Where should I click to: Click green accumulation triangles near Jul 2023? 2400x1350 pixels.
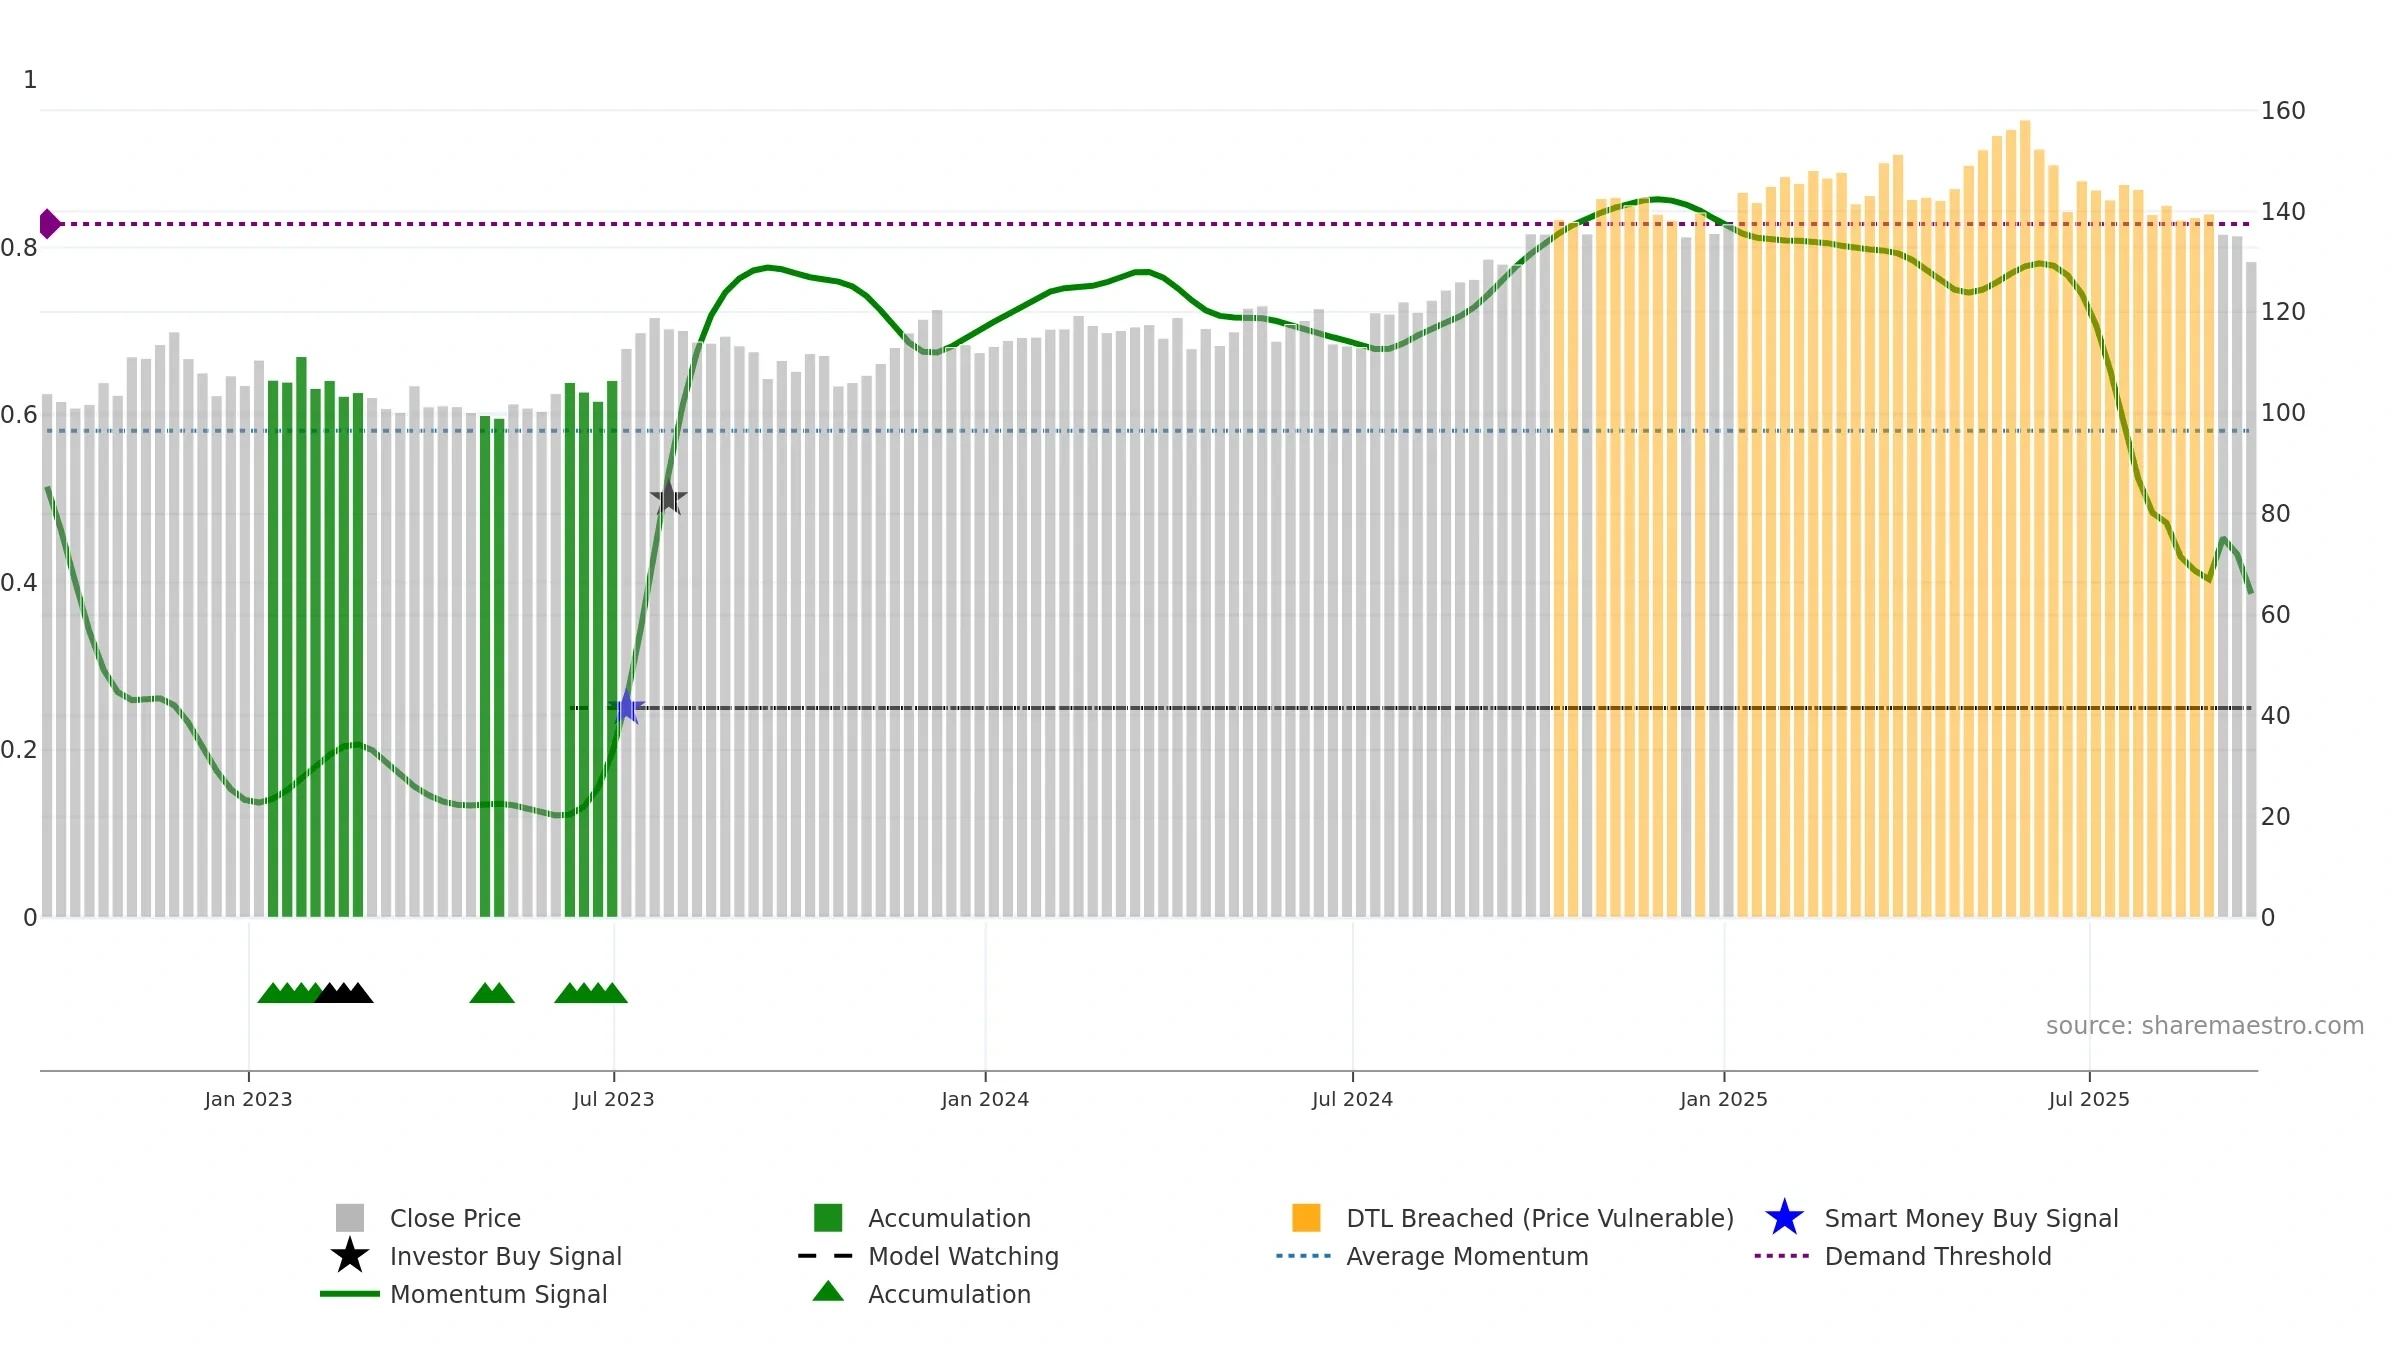click(591, 993)
